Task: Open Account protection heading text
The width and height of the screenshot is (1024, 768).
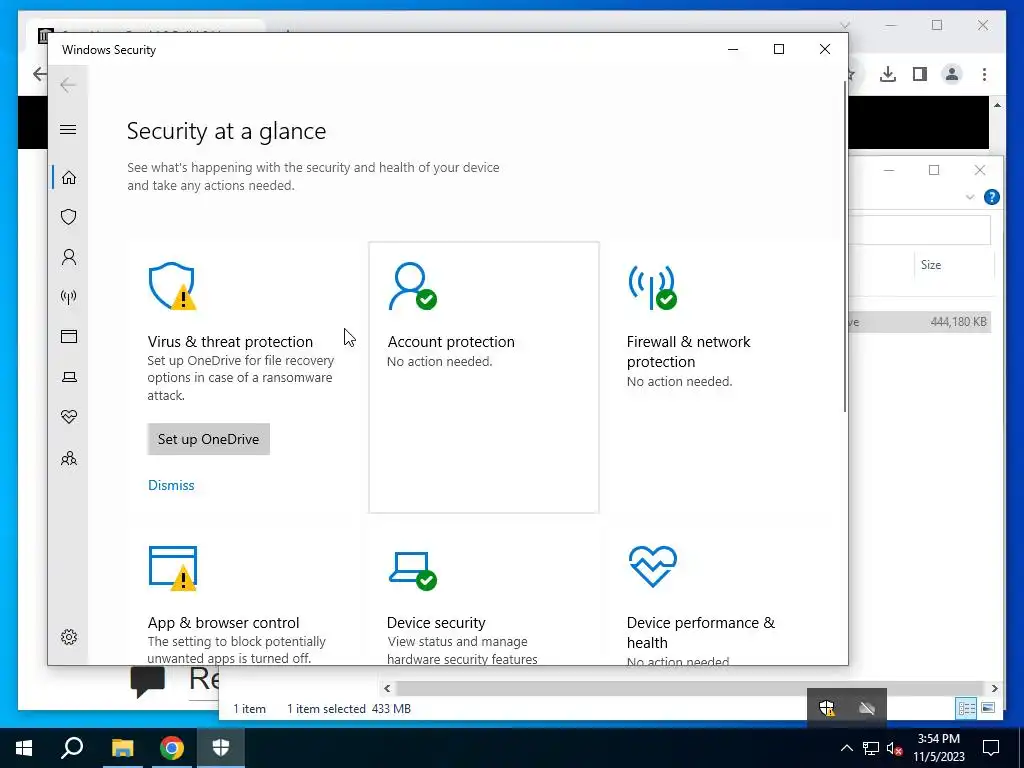Action: point(451,342)
